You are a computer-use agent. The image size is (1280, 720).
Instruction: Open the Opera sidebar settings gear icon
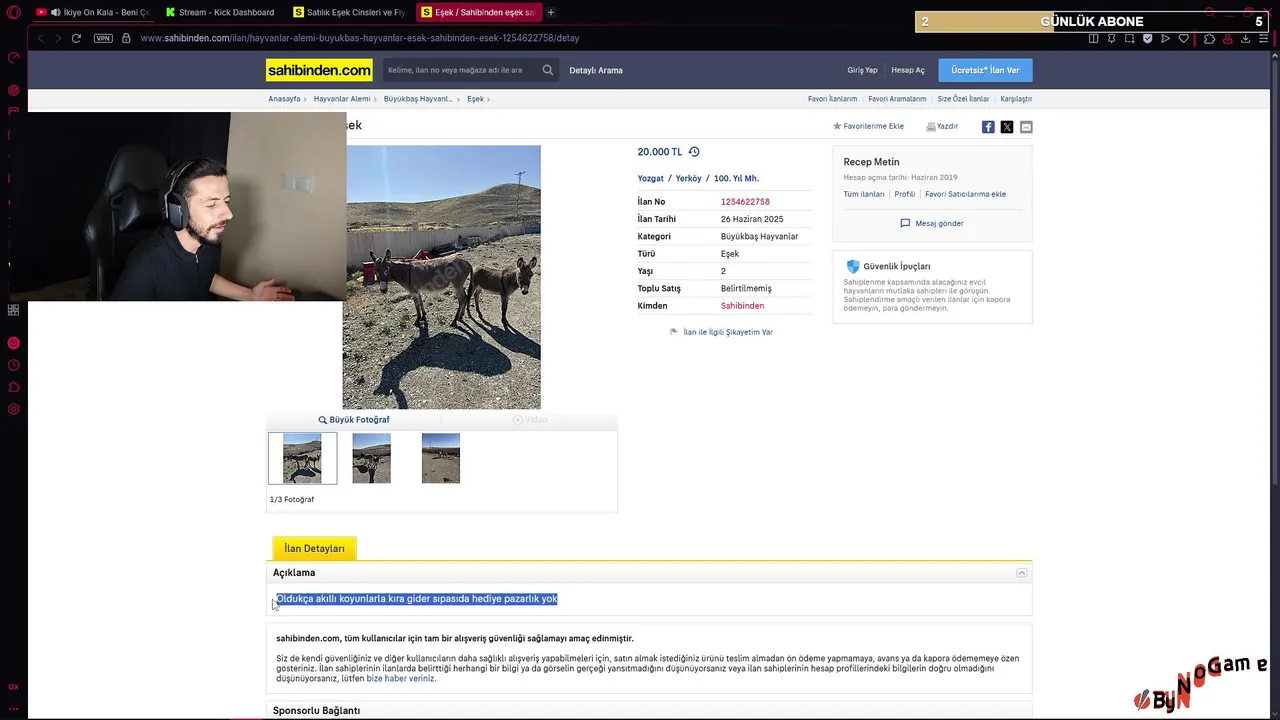click(x=14, y=409)
